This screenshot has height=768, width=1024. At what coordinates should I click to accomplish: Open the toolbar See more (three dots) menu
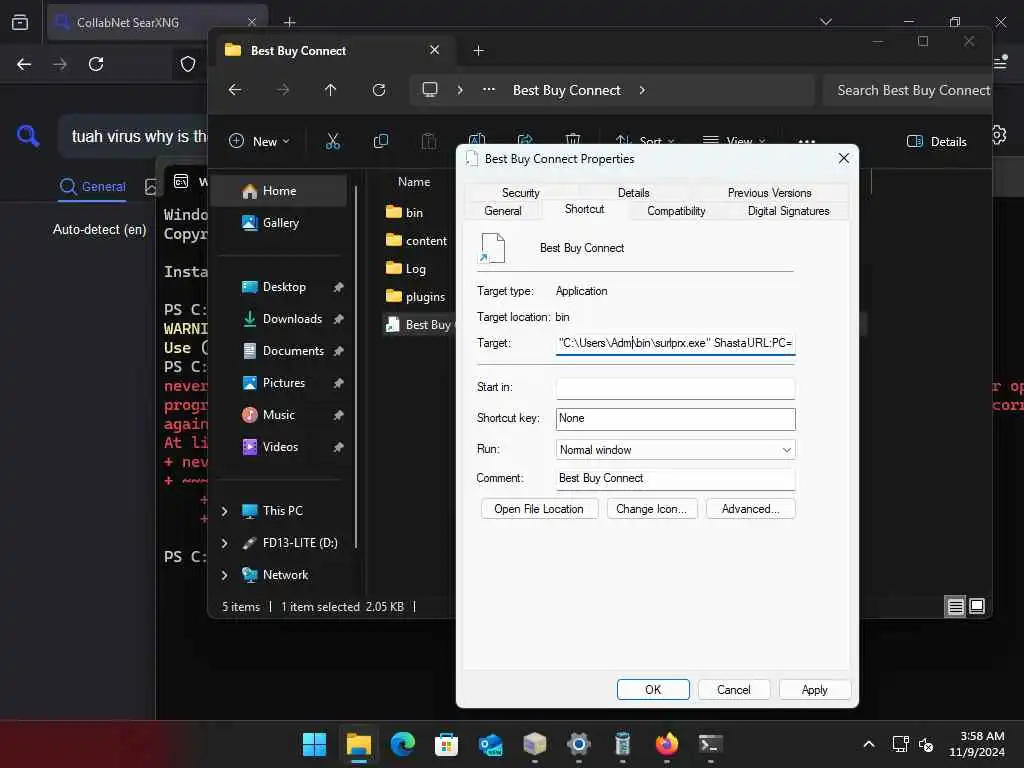(807, 141)
